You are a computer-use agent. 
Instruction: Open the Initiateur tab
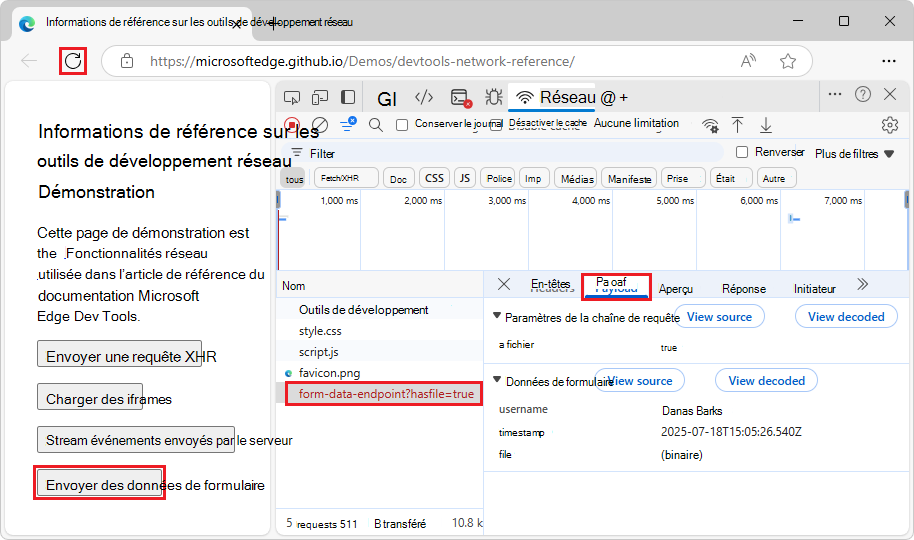coord(814,289)
